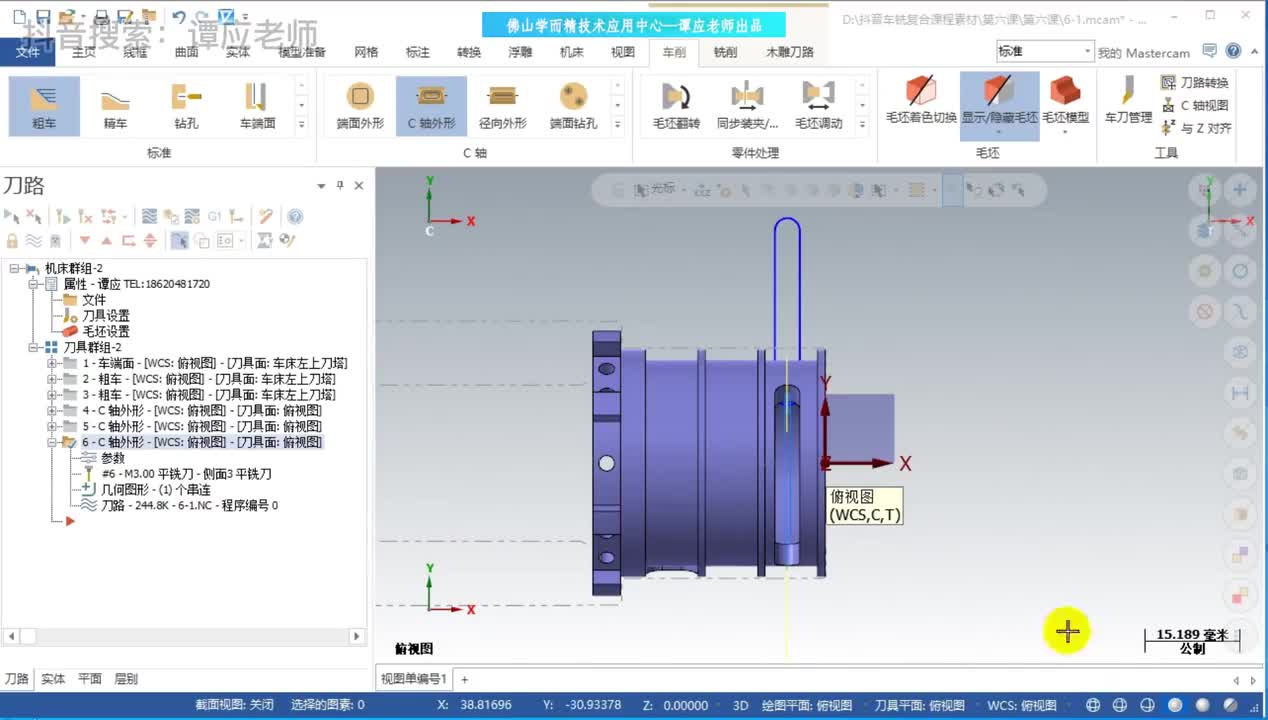This screenshot has width=1268, height=720.
Task: Toggle 显示/隐藏毛坯 stock display
Action: coord(1000,104)
